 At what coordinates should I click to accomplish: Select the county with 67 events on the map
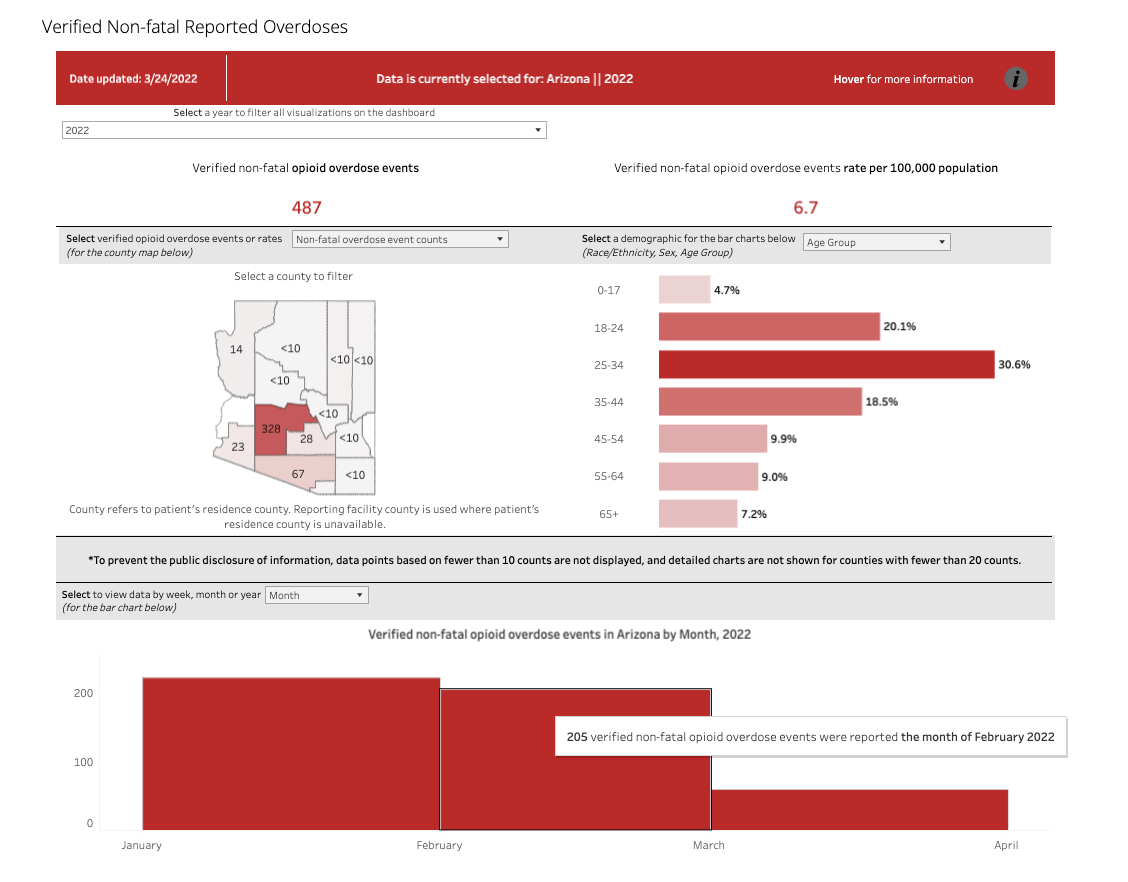pyautogui.click(x=297, y=471)
